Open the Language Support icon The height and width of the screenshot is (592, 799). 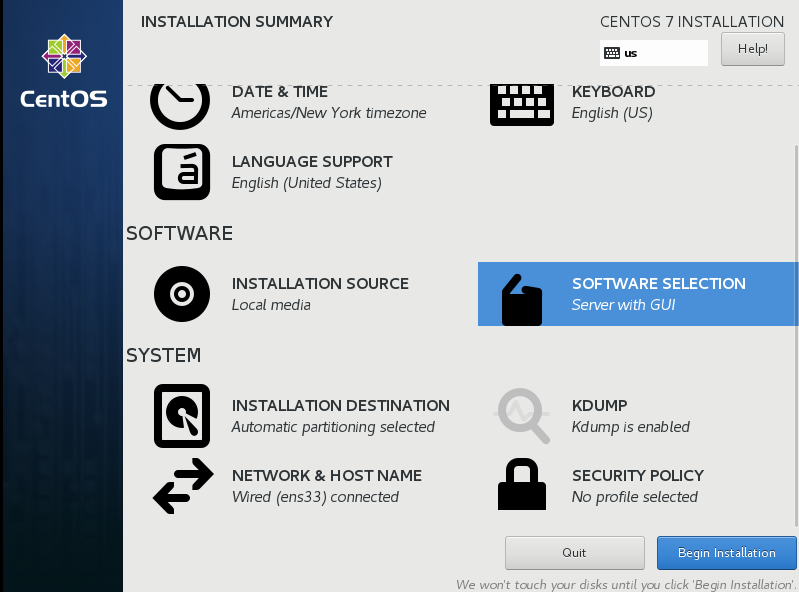click(x=182, y=172)
